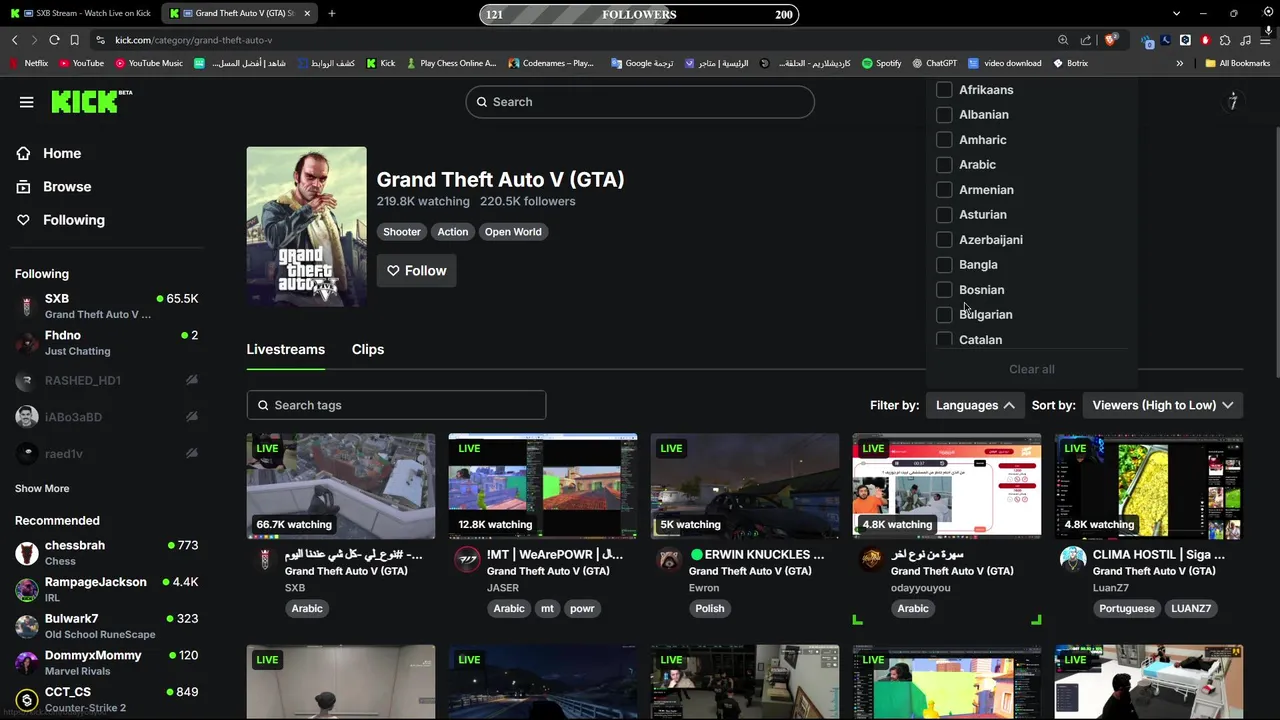Check the Albanian language checkbox
The width and height of the screenshot is (1280, 720).
coord(944,115)
